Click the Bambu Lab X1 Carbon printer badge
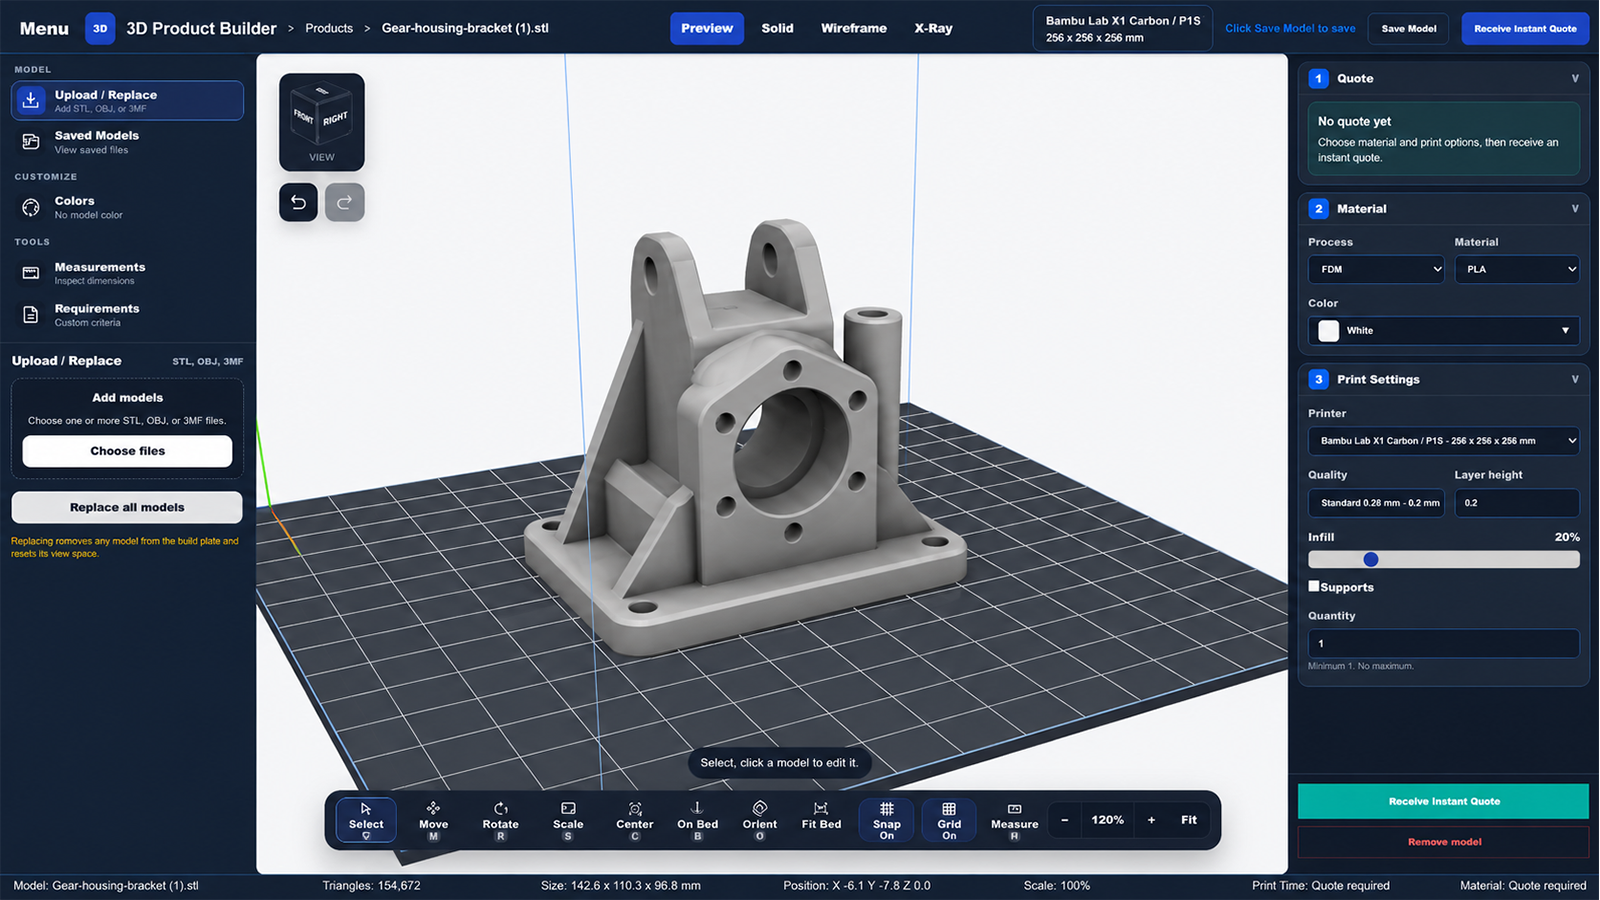Viewport: 1600px width, 900px height. [x=1123, y=28]
